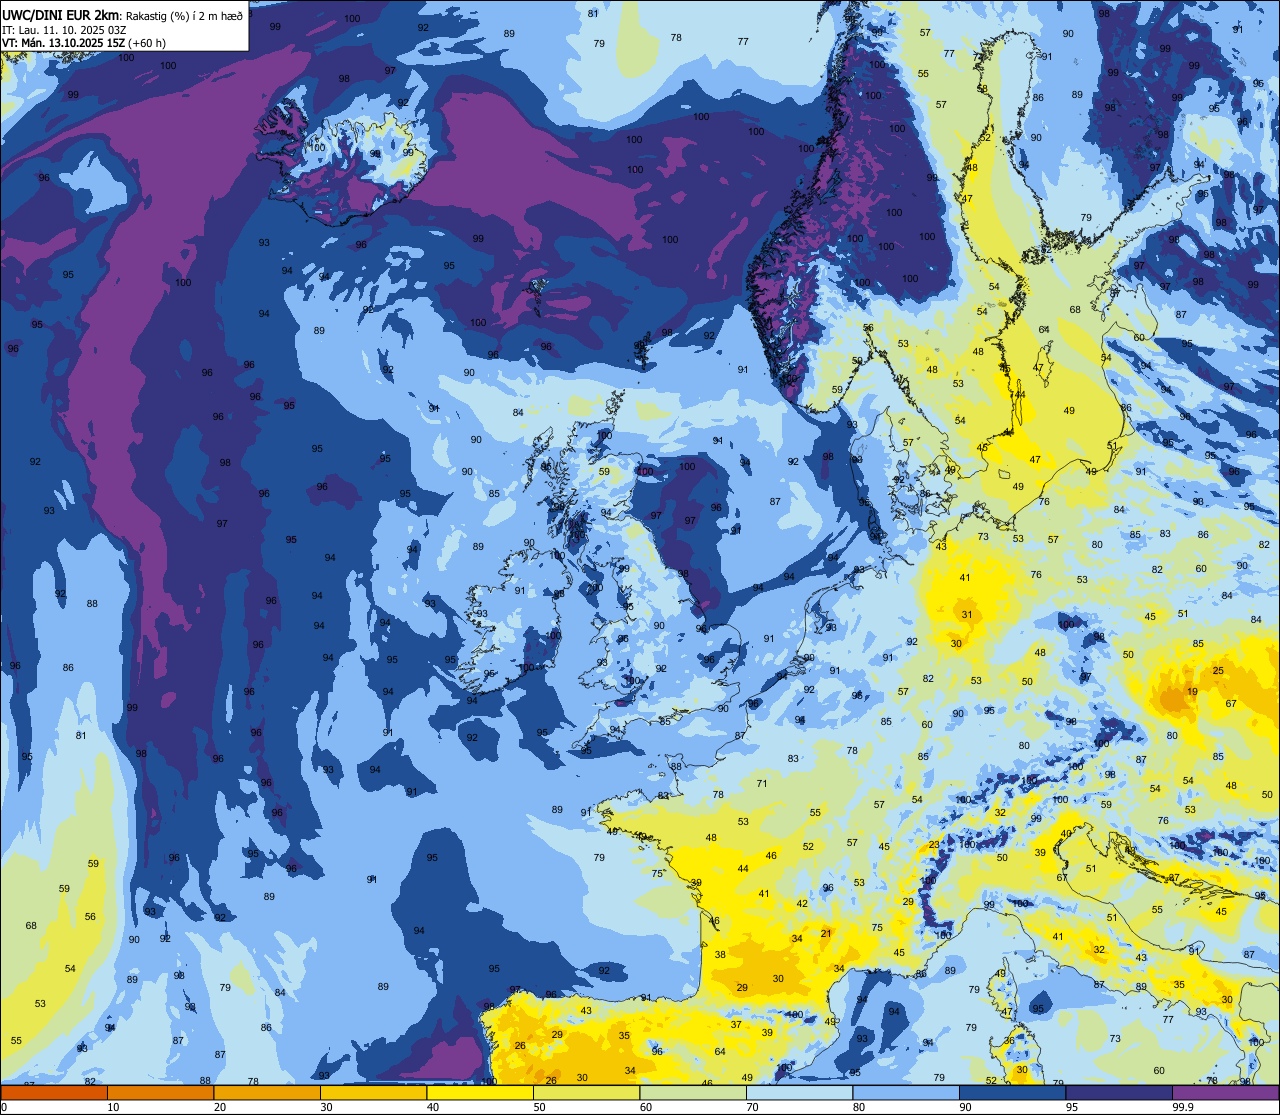This screenshot has width=1280, height=1115.
Task: Click the '10' tick label on the legend bar
Action: click(113, 1107)
